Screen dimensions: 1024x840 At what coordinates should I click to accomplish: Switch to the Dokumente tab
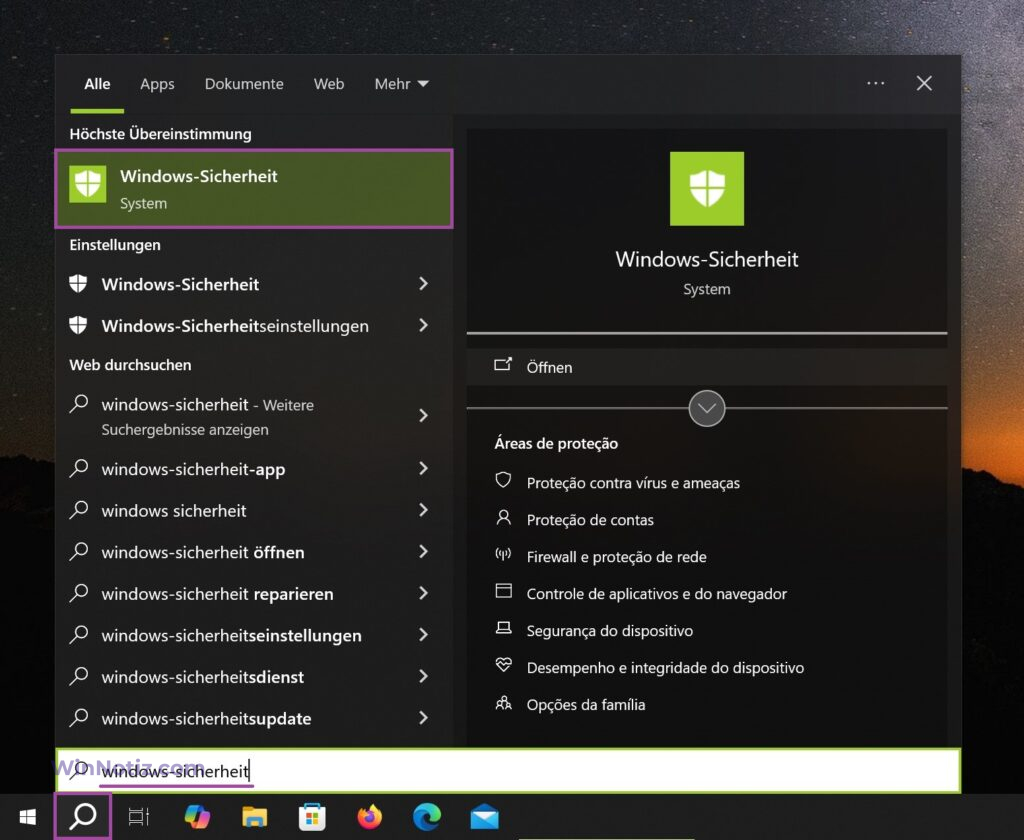[244, 84]
